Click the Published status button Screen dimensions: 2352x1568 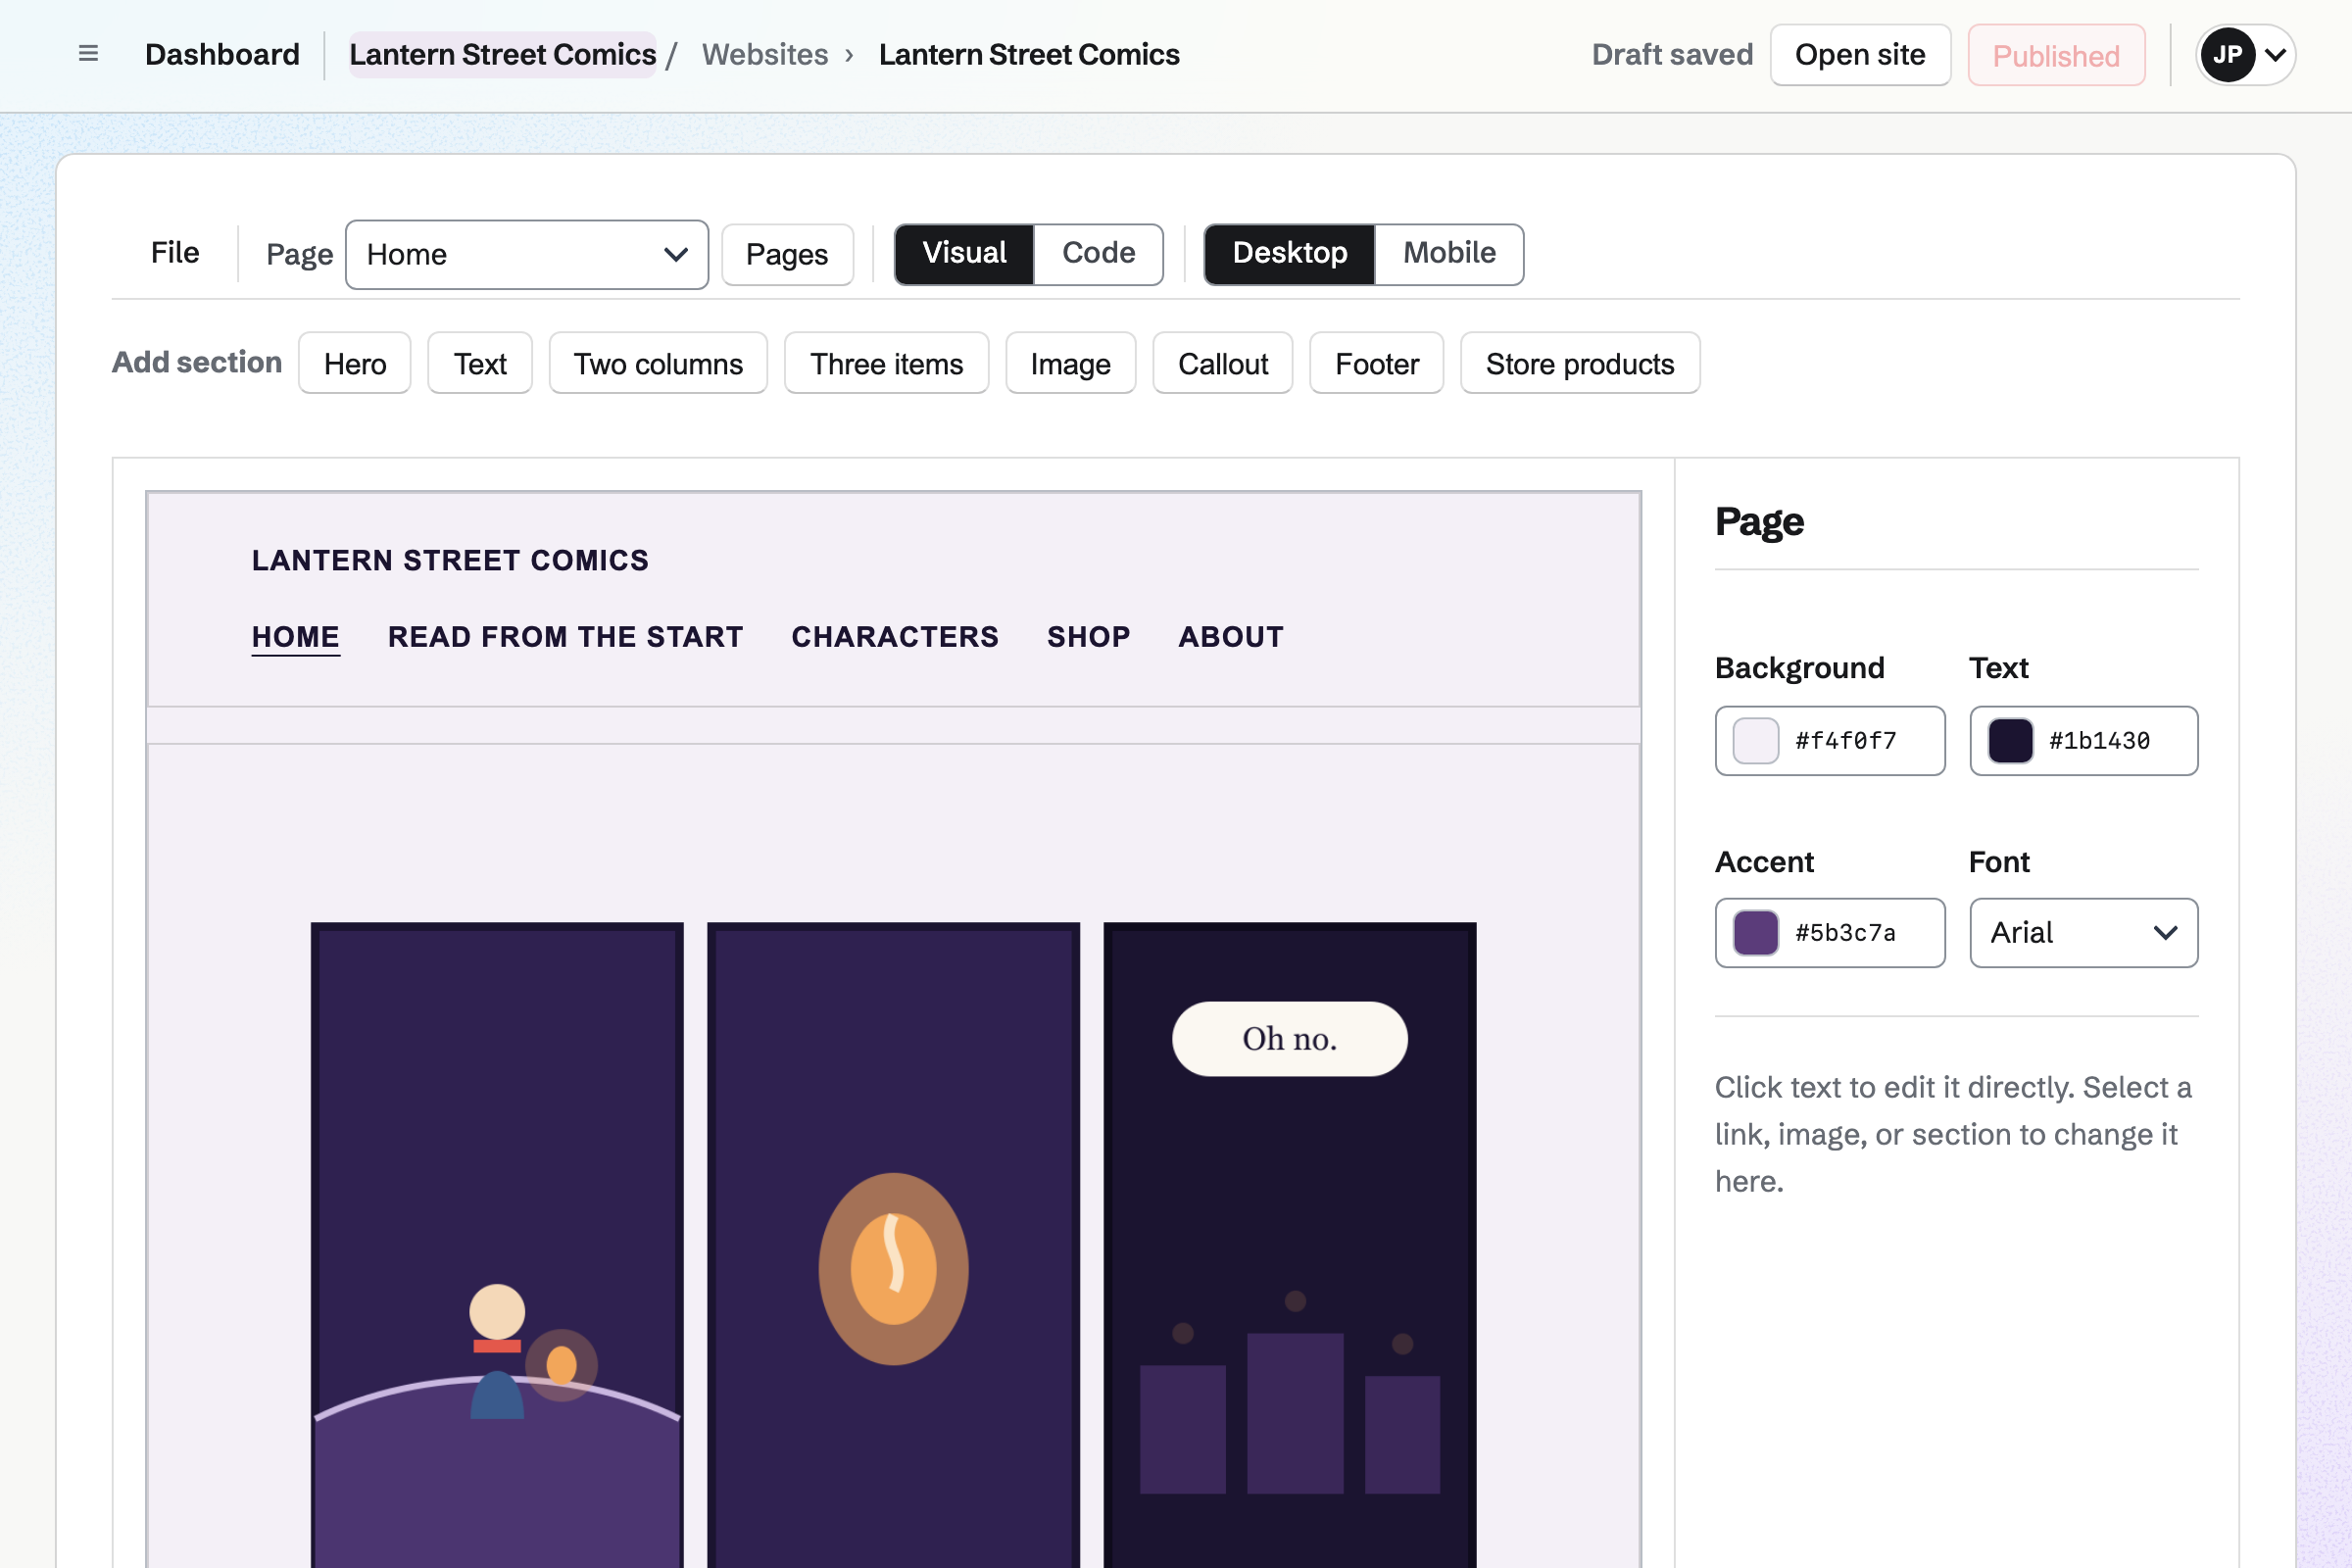pyautogui.click(x=2056, y=55)
